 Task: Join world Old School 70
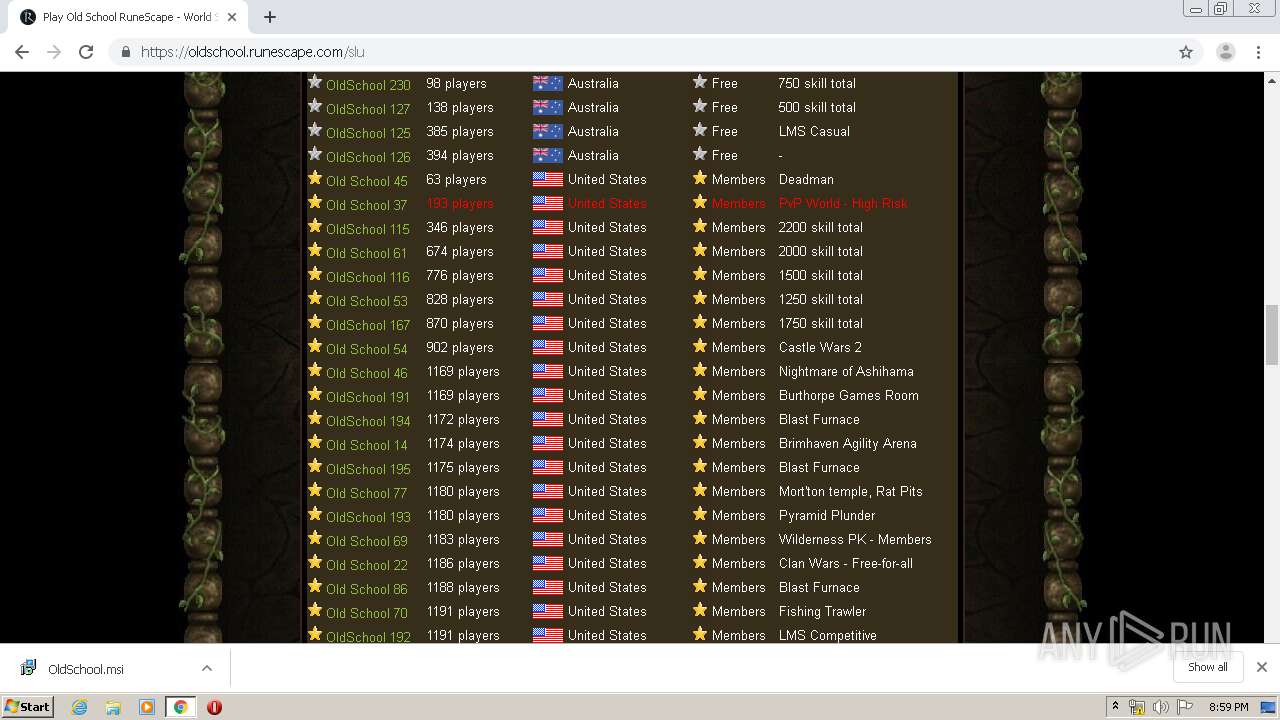point(367,613)
